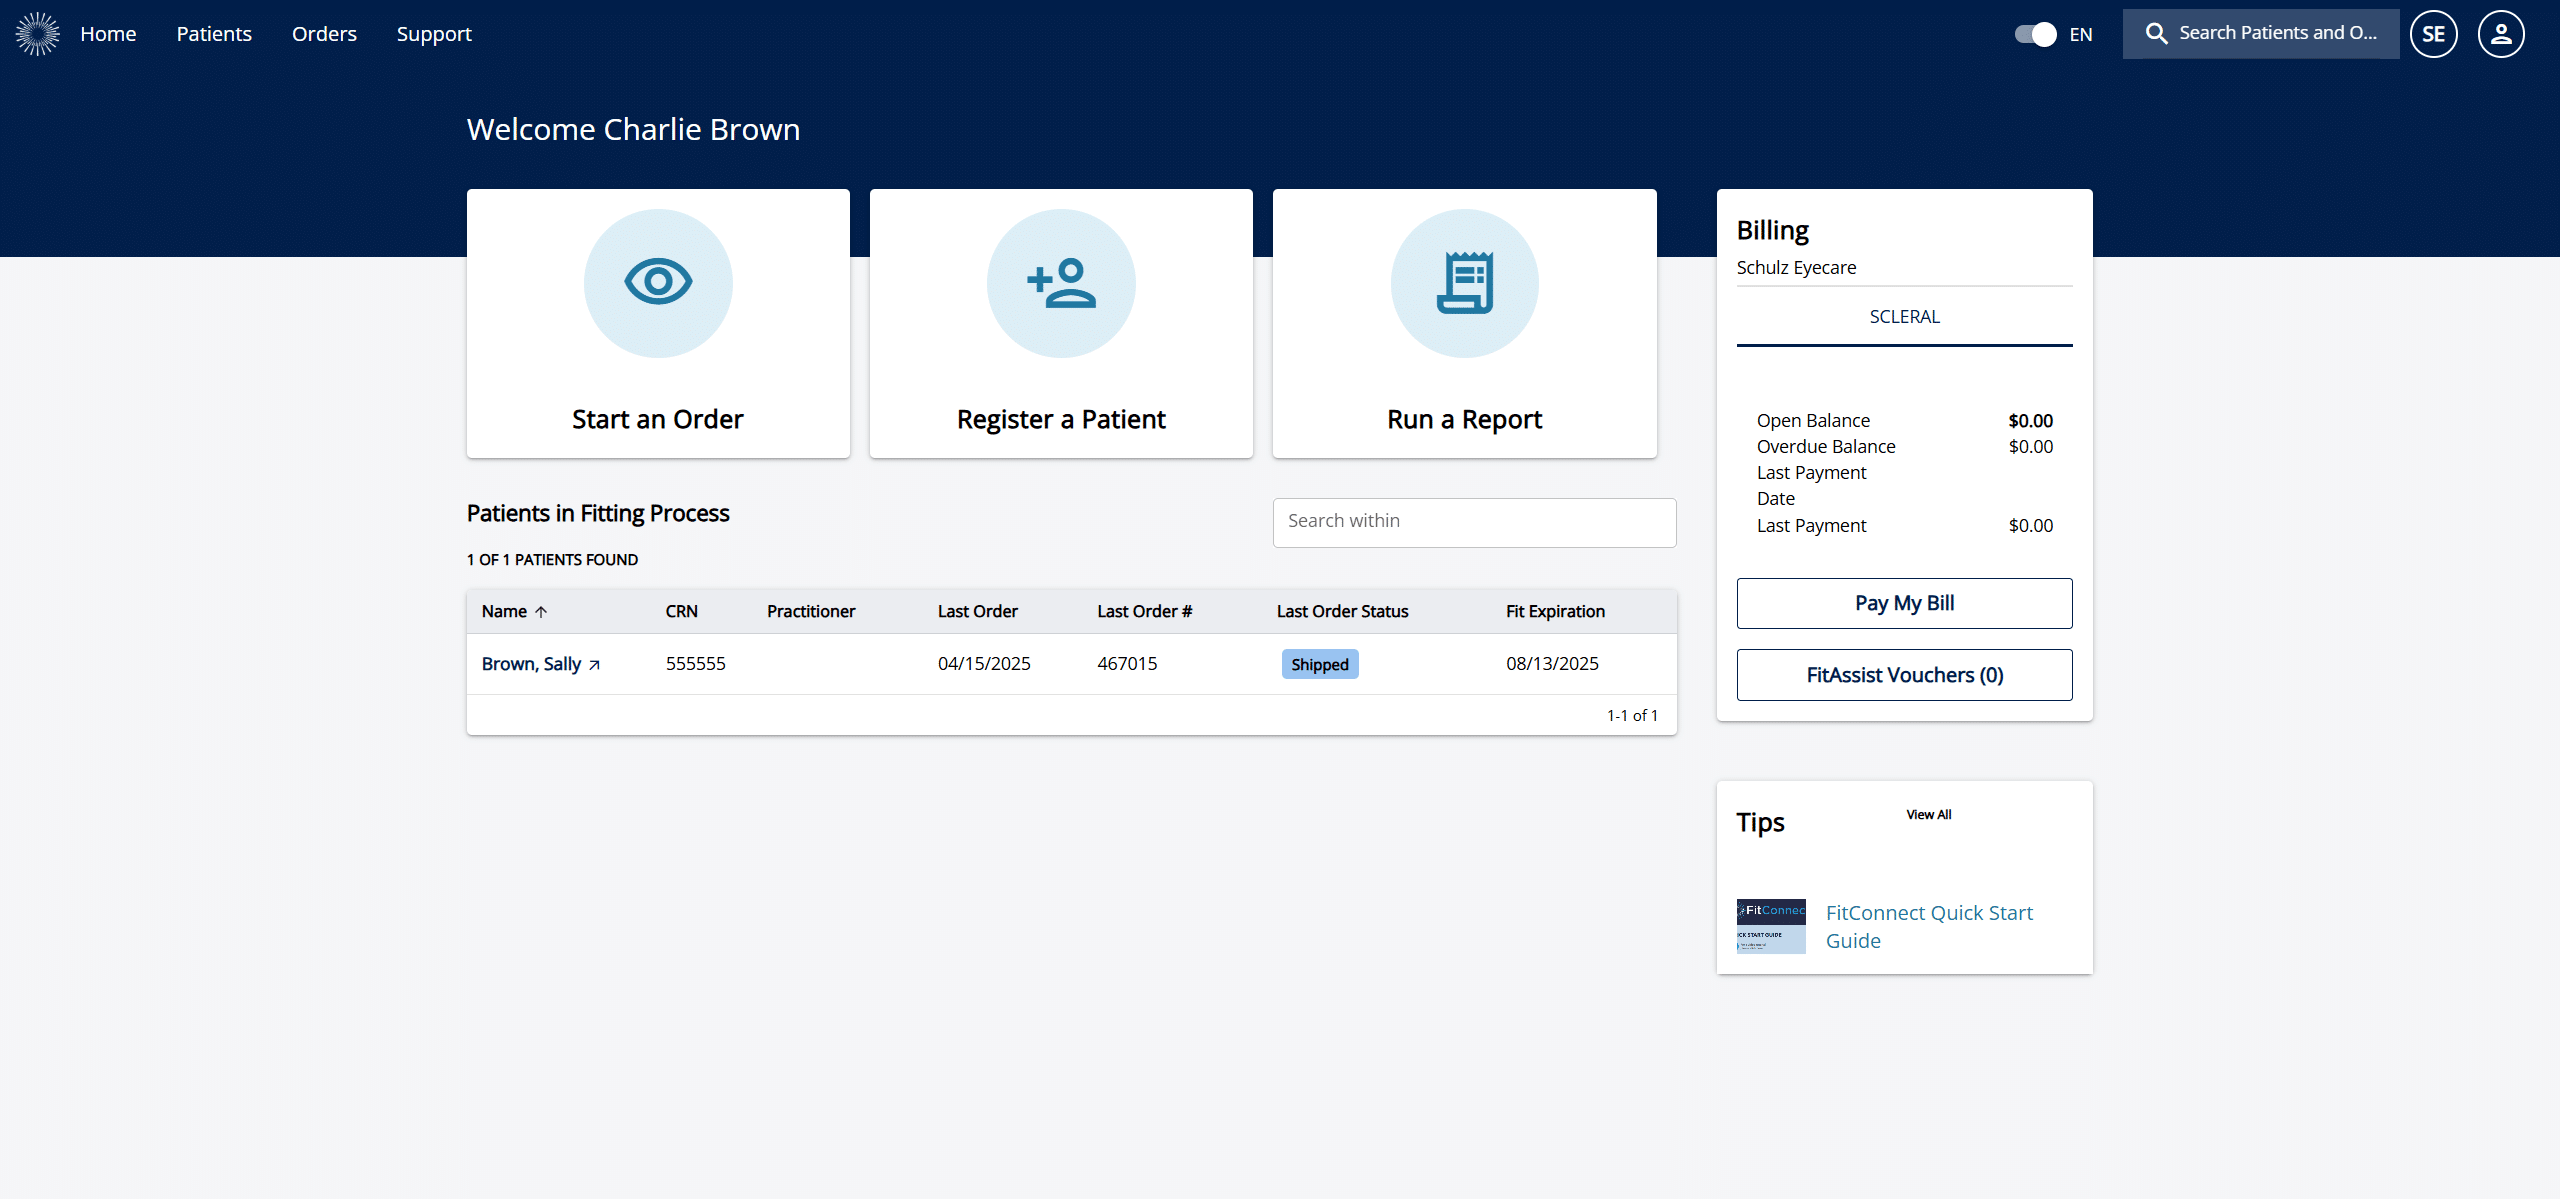
Task: Focus the Search within field
Action: click(x=1474, y=522)
